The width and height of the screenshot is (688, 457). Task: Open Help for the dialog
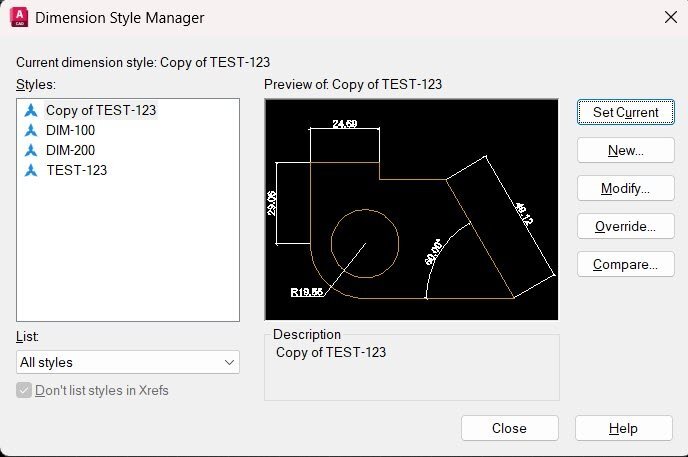click(623, 428)
